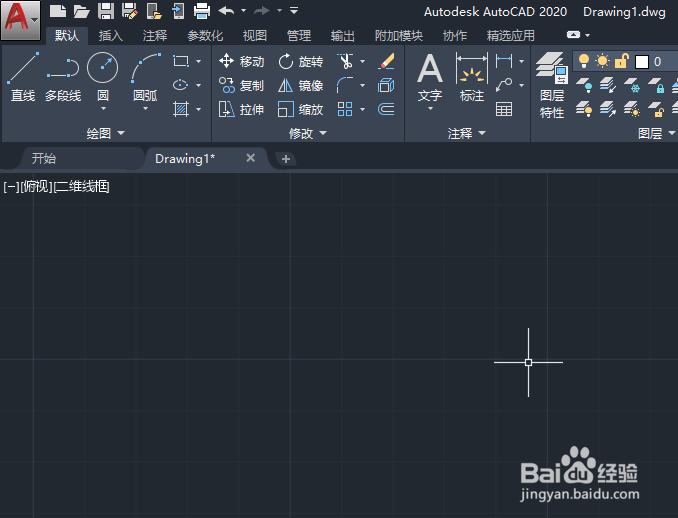678x518 pixels.
Task: Click the [二维线框] visual style control
Action: coord(82,187)
